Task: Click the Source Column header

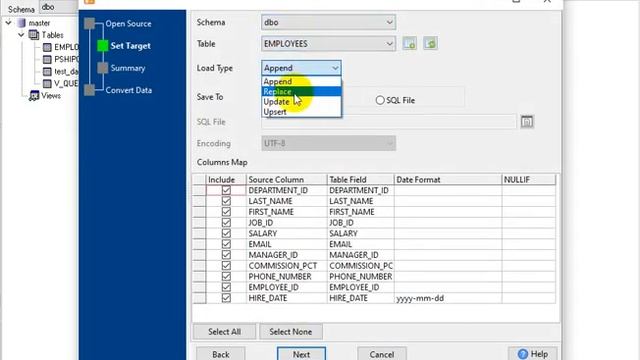Action: point(287,180)
